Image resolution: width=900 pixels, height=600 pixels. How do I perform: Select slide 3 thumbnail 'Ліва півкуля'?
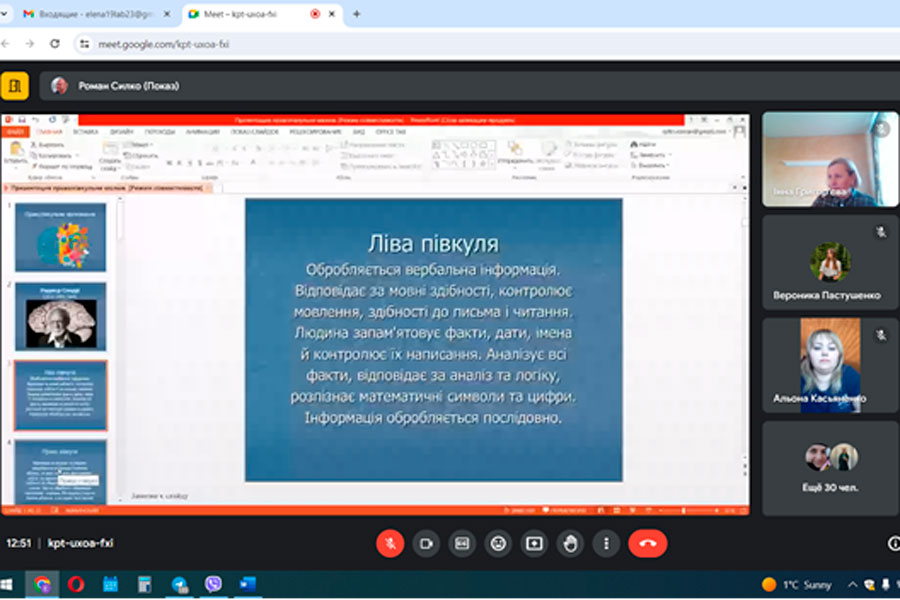(x=60, y=396)
